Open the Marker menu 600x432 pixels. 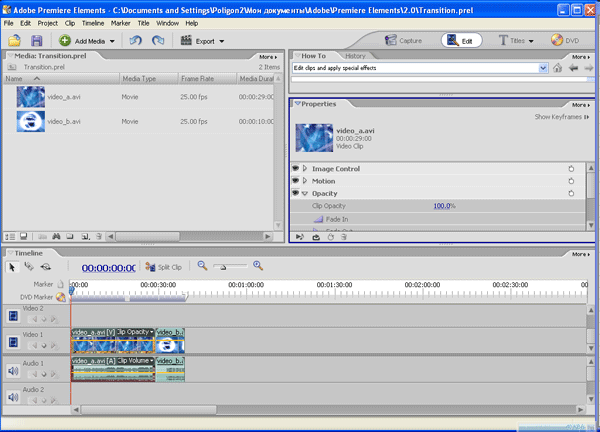point(121,23)
